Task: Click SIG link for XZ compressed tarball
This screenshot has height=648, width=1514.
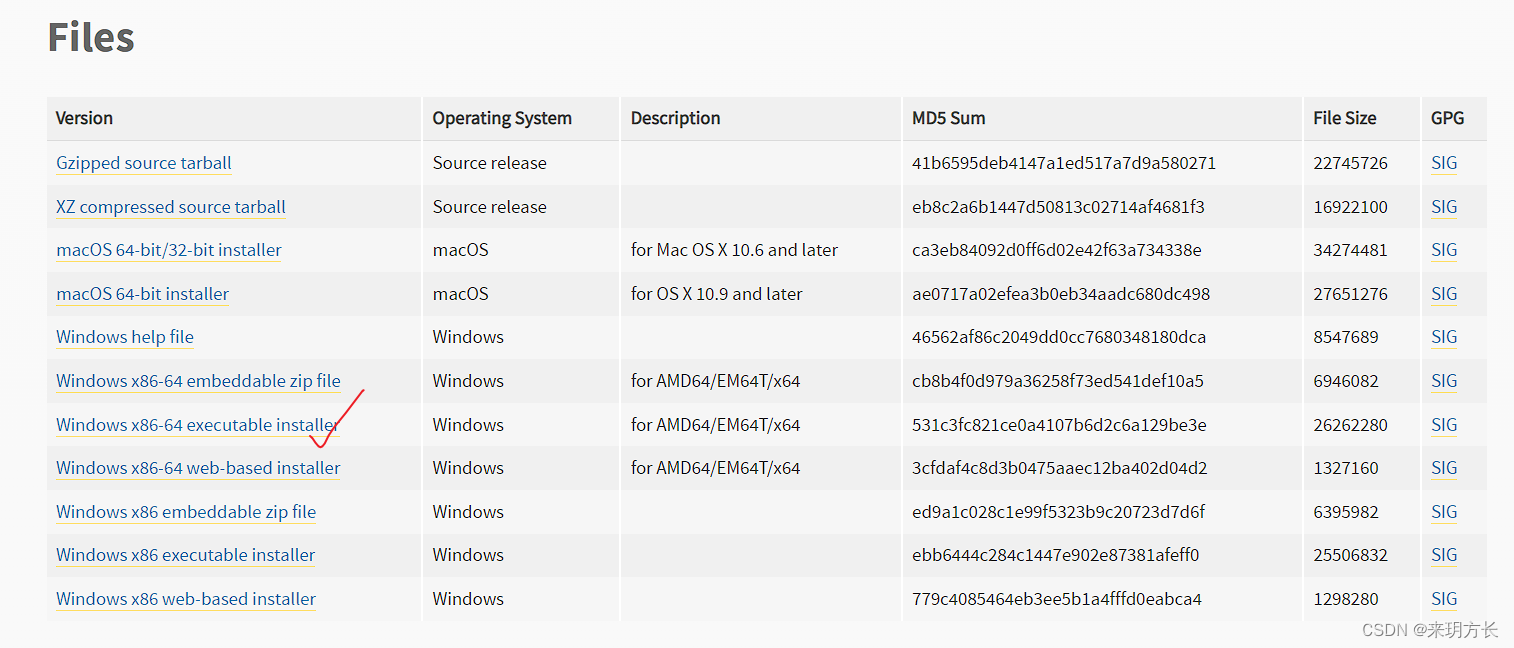Action: (x=1444, y=207)
